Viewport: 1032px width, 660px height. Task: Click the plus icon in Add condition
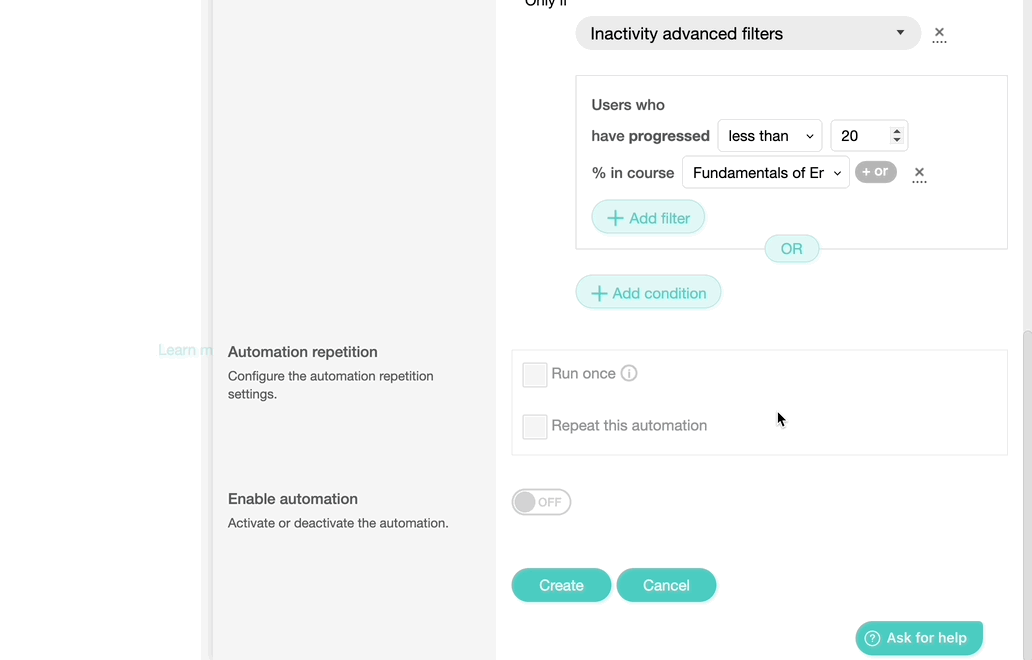(x=600, y=293)
